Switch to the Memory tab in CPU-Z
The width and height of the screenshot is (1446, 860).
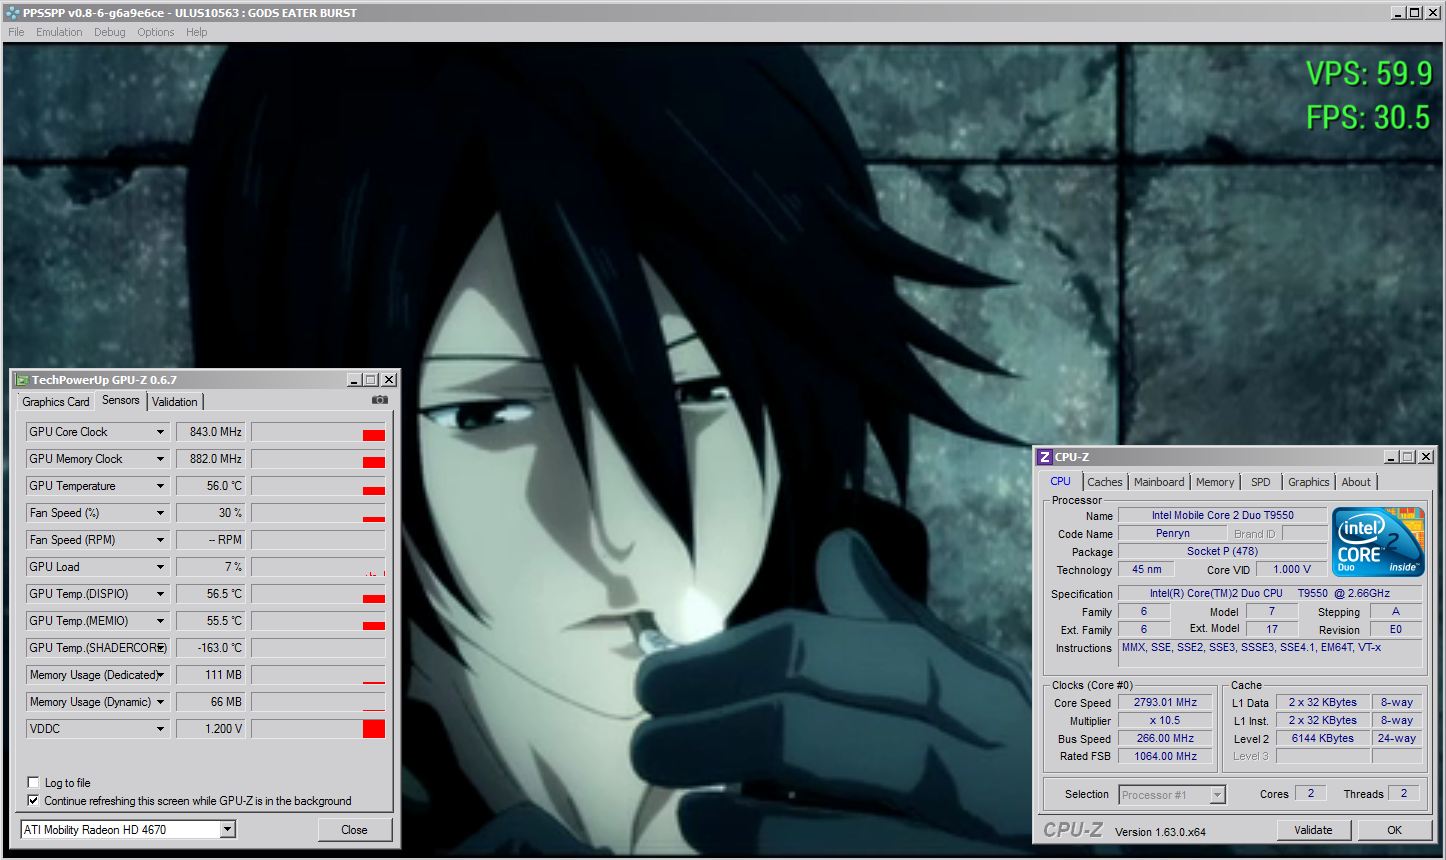point(1215,482)
